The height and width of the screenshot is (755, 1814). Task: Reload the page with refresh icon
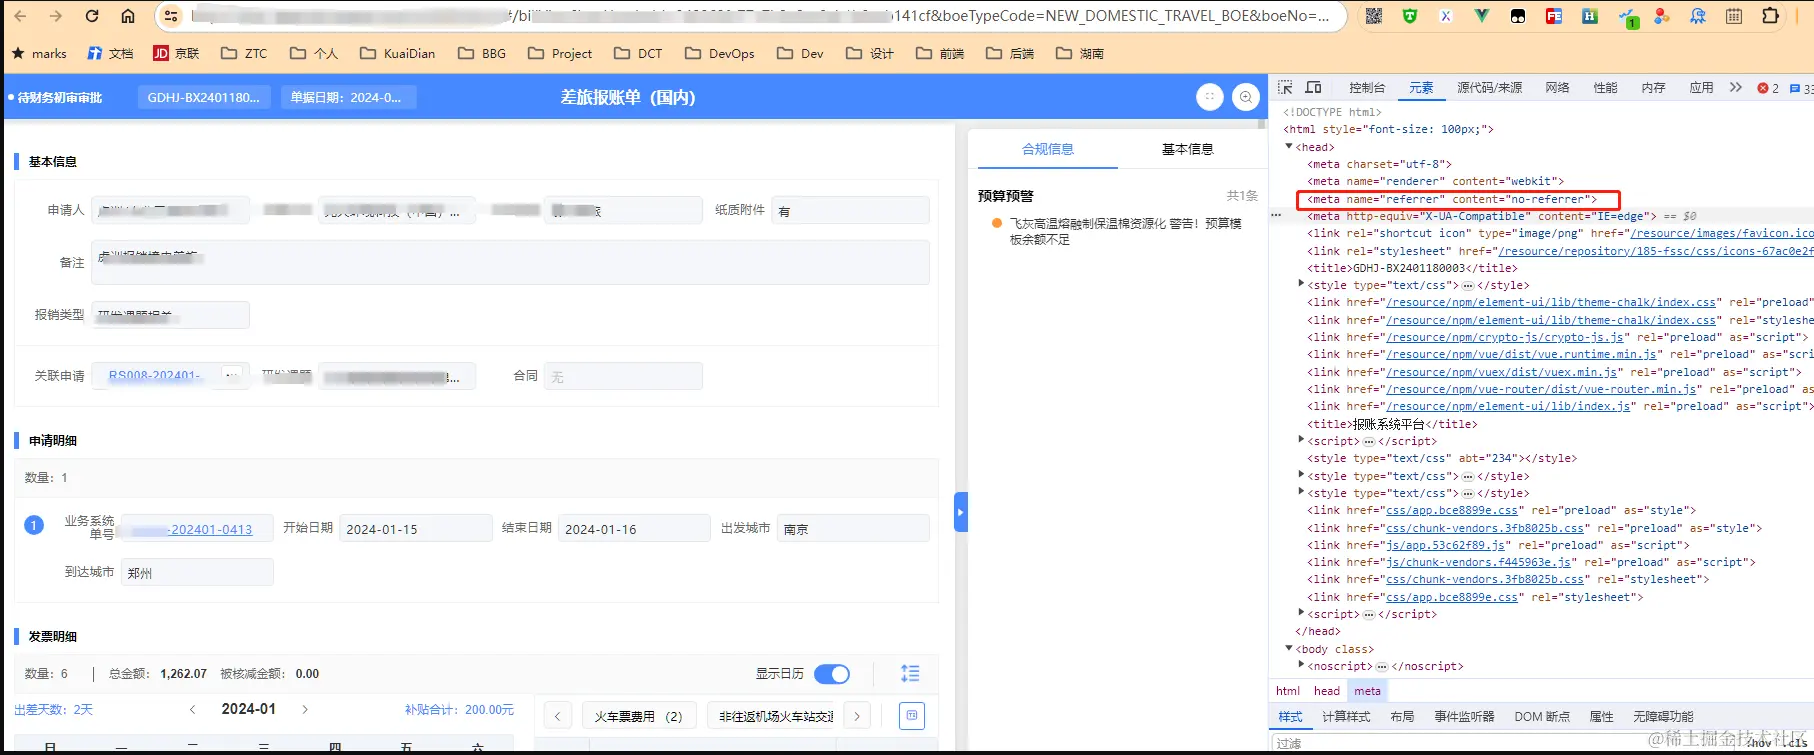92,16
